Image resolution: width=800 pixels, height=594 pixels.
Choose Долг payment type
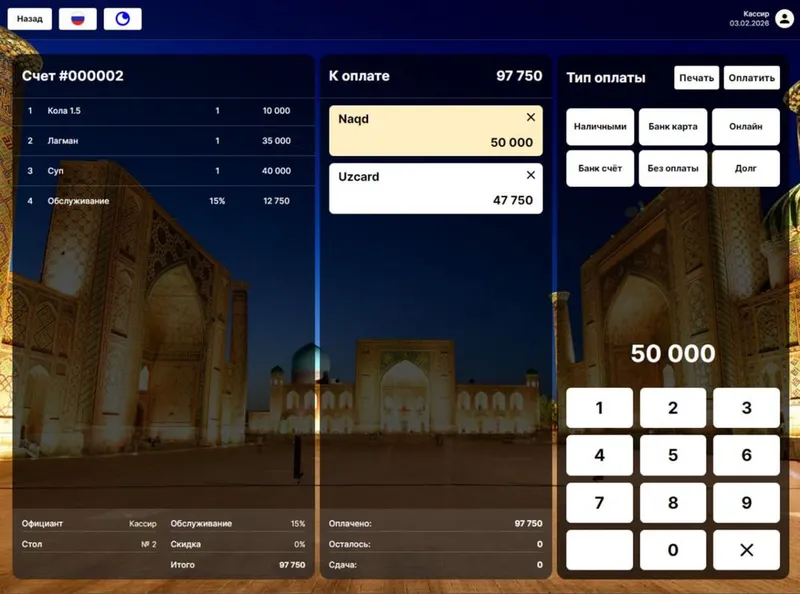[x=746, y=168]
